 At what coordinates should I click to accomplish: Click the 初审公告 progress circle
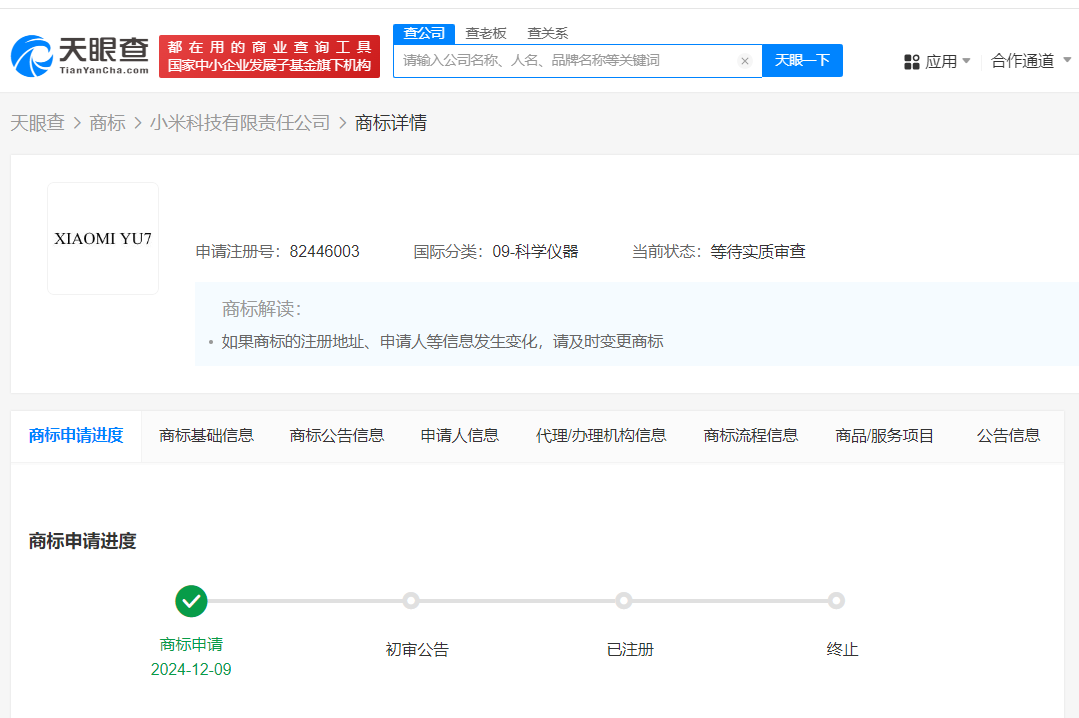coord(410,601)
